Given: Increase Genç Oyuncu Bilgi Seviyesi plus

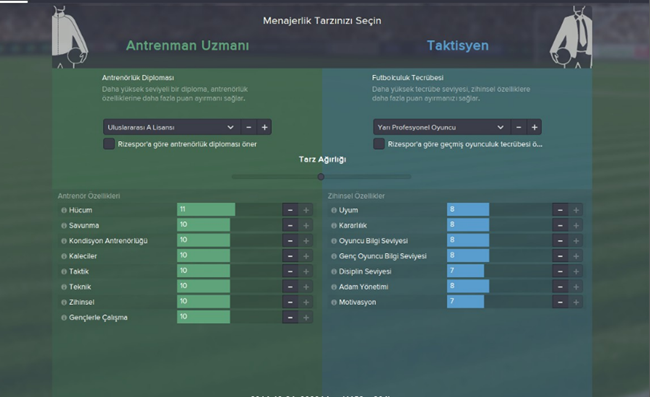Looking at the screenshot, I should [x=576, y=256].
